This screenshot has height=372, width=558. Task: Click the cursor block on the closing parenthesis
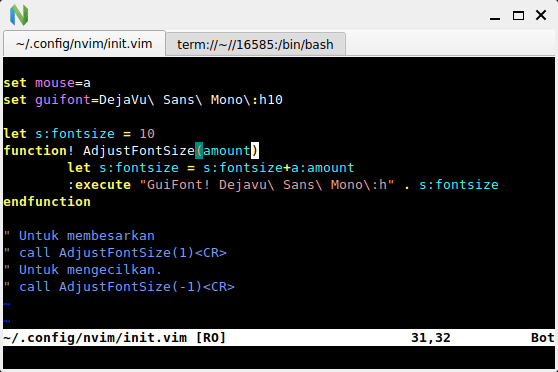tap(255, 151)
